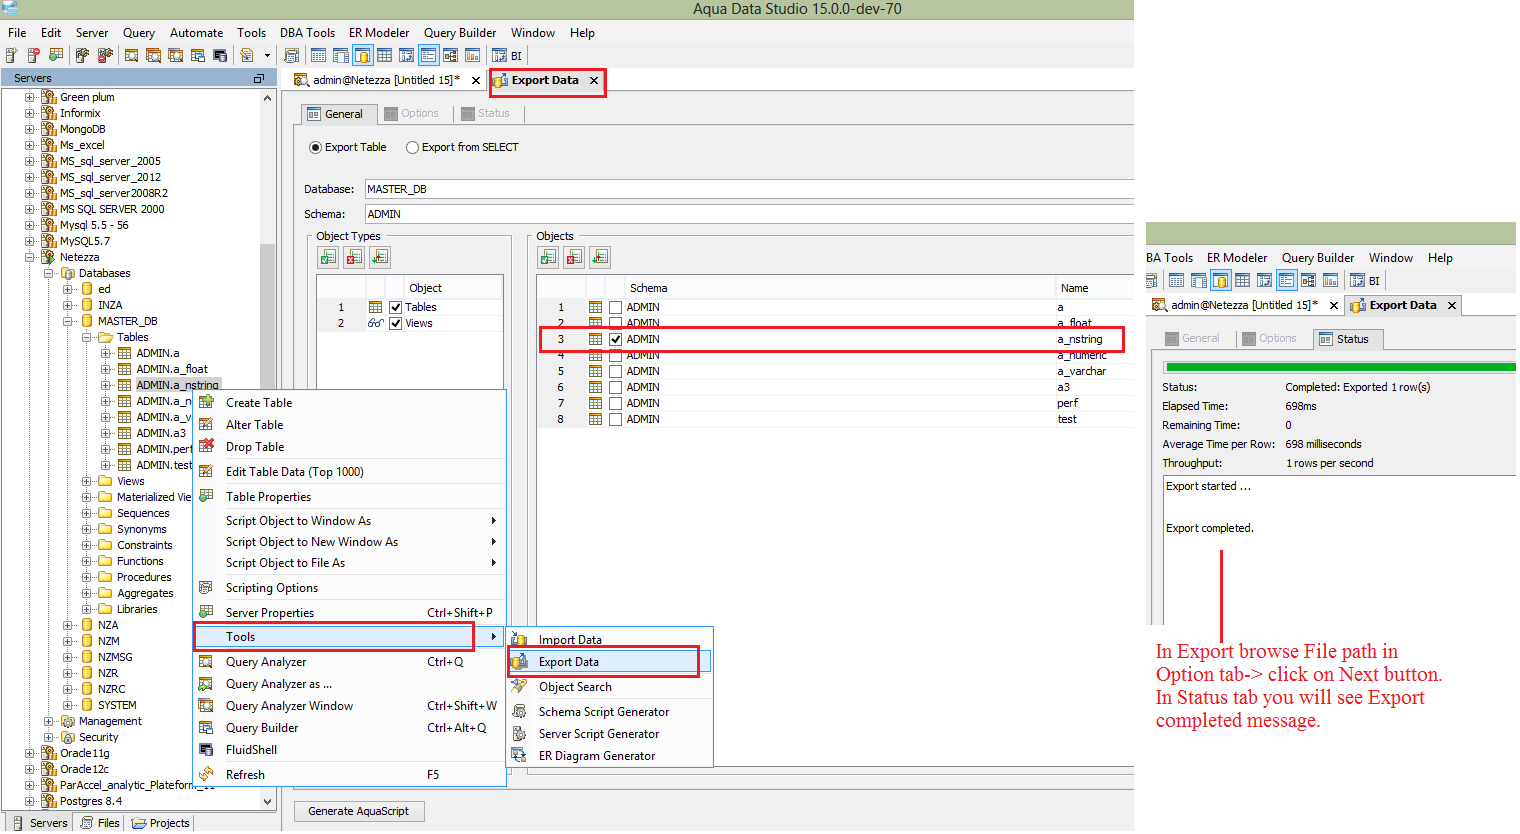Click the Name column header
1520x834 pixels.
point(1075,288)
